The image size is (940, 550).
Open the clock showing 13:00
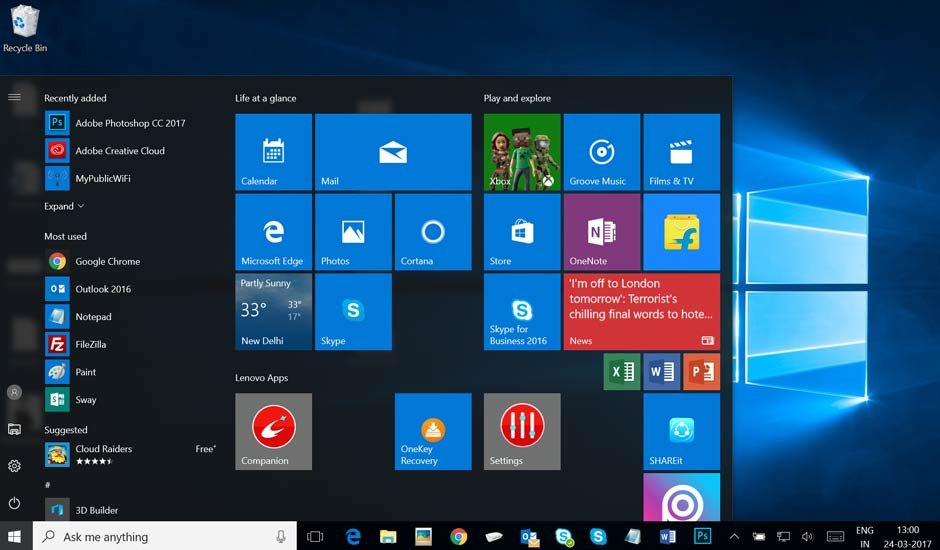(908, 537)
